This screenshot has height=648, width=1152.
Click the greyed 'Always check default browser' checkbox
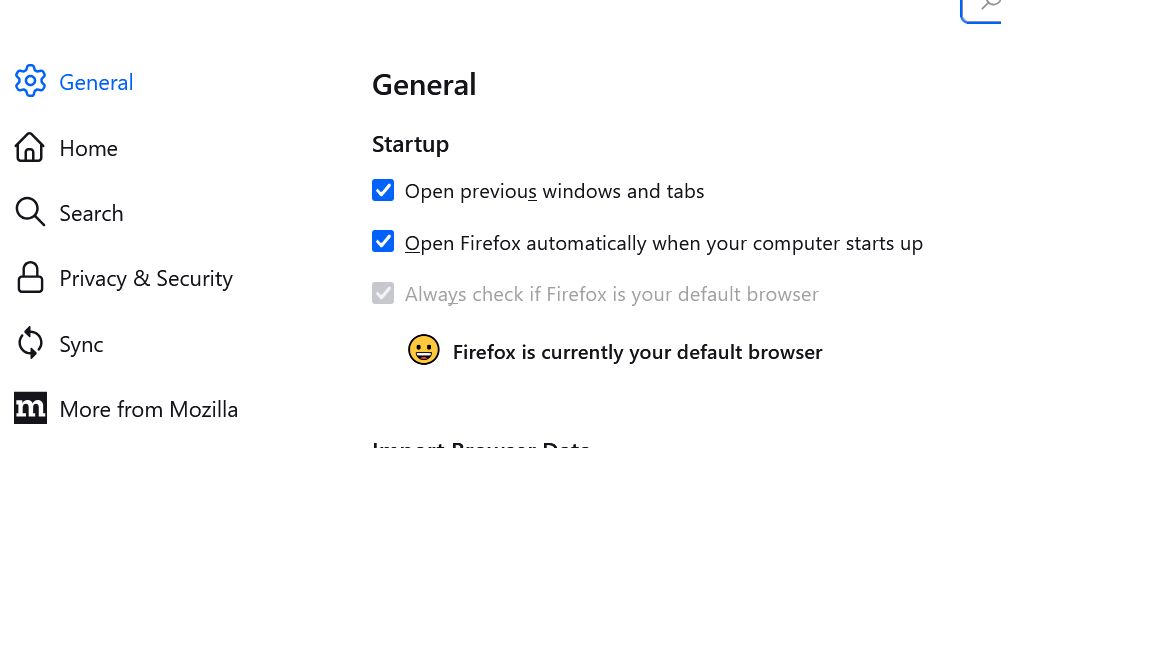(x=383, y=293)
